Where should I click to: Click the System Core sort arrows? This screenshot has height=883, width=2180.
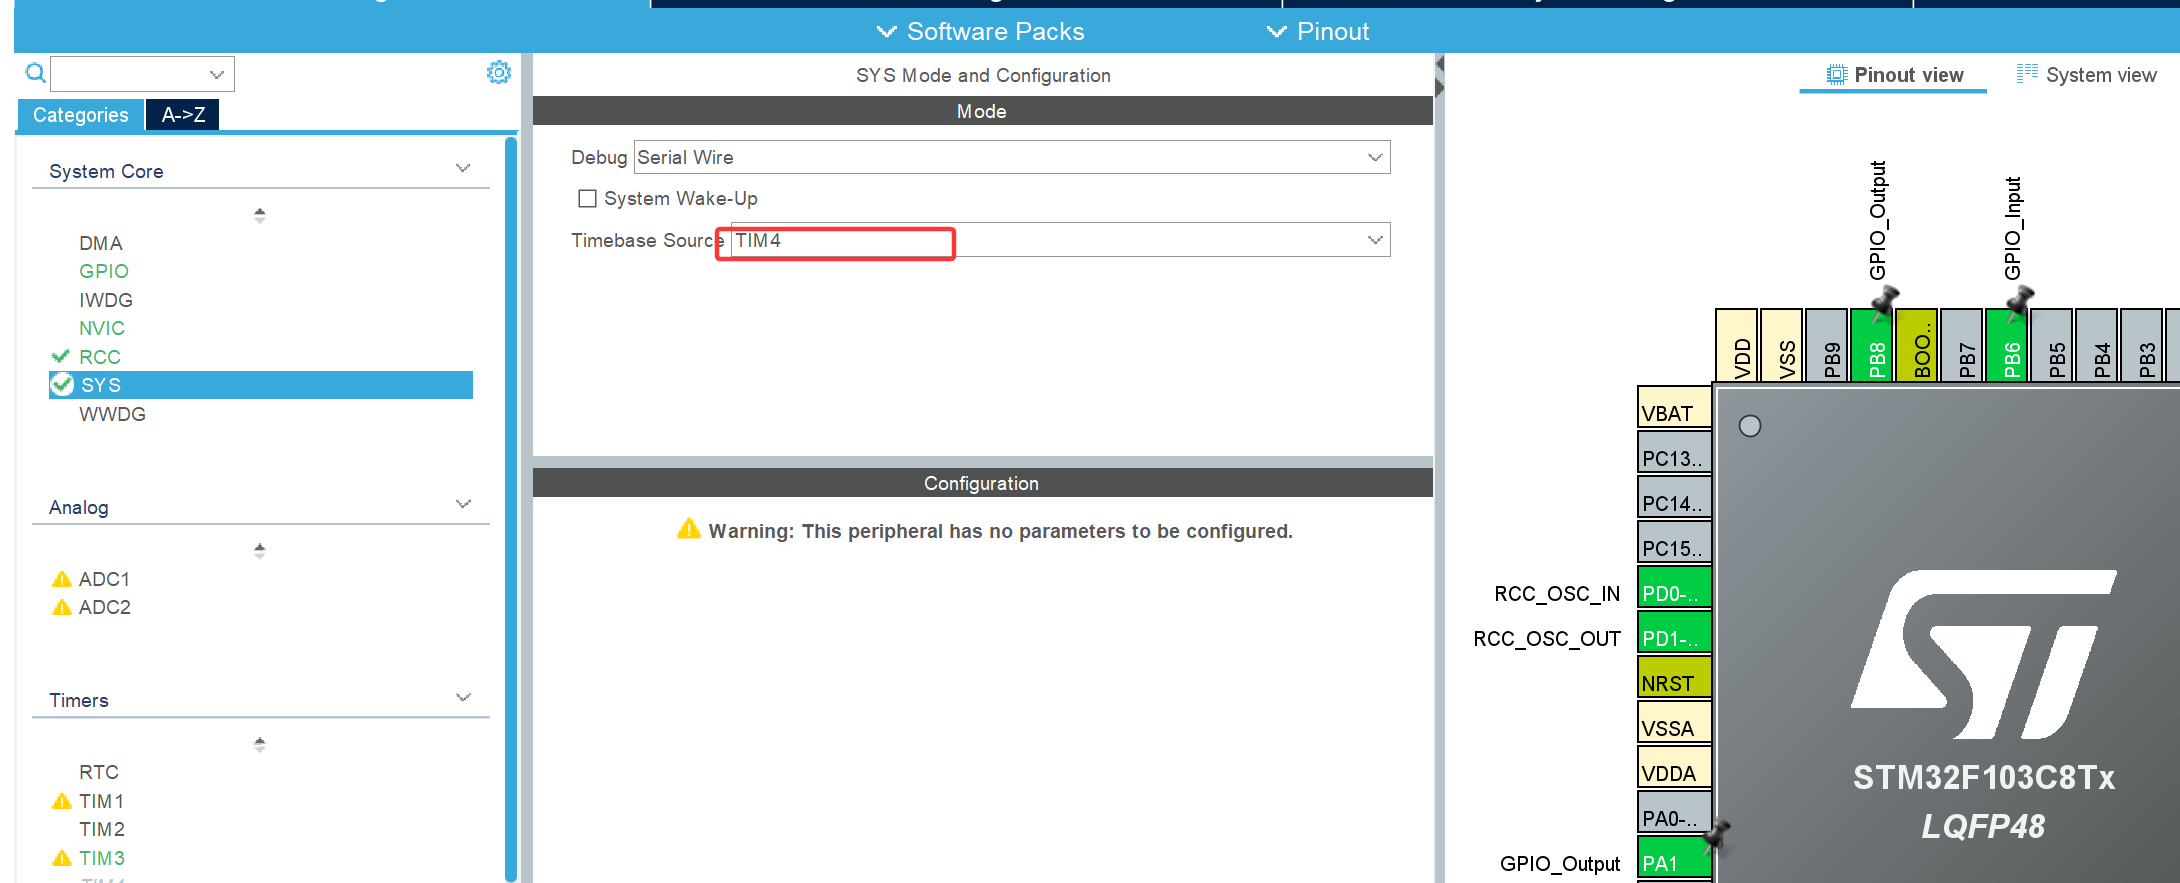(259, 214)
